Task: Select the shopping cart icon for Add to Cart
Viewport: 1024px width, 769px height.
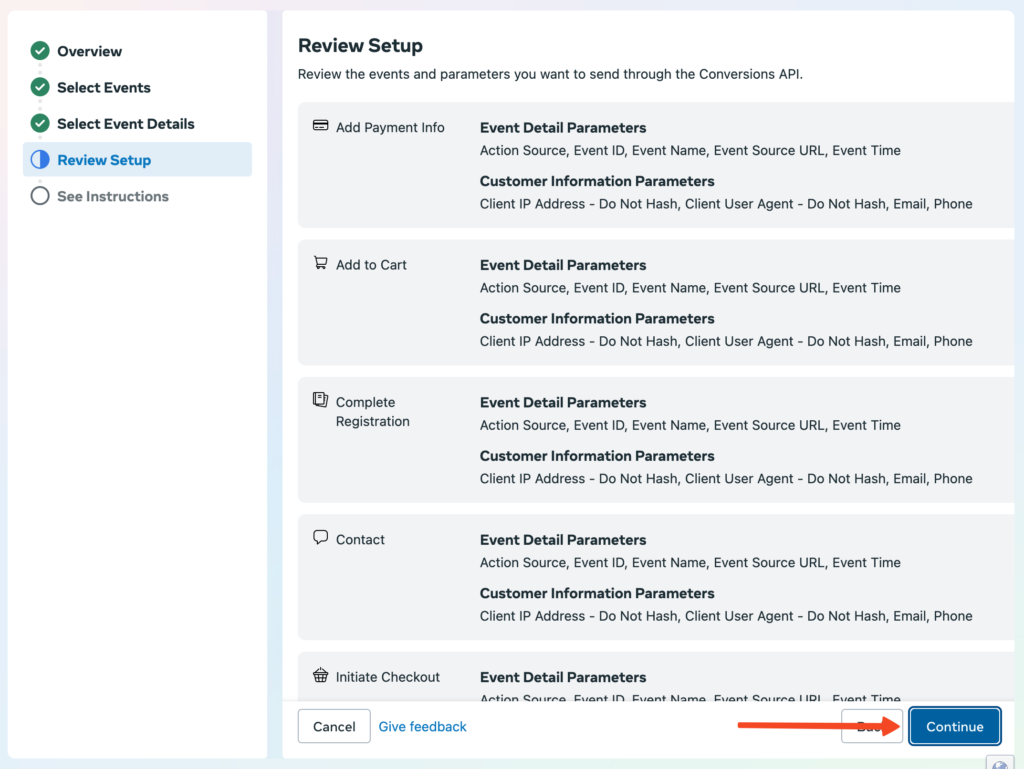Action: click(x=320, y=263)
